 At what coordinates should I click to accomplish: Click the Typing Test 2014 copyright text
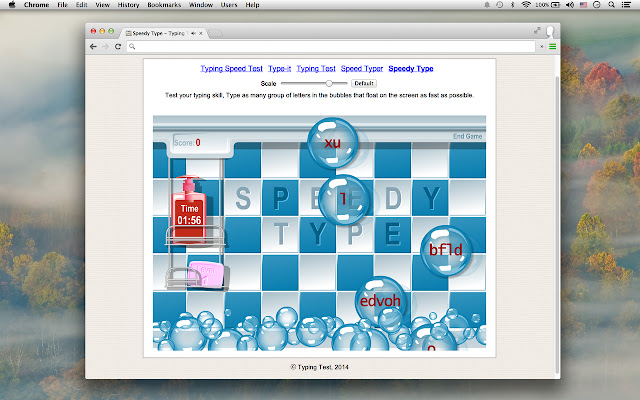coord(320,367)
